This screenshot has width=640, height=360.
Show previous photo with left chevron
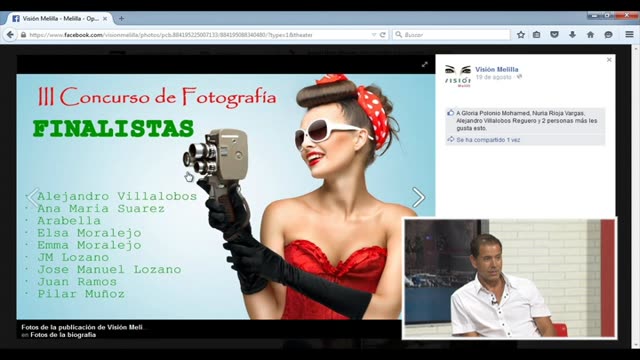[x=33, y=198]
